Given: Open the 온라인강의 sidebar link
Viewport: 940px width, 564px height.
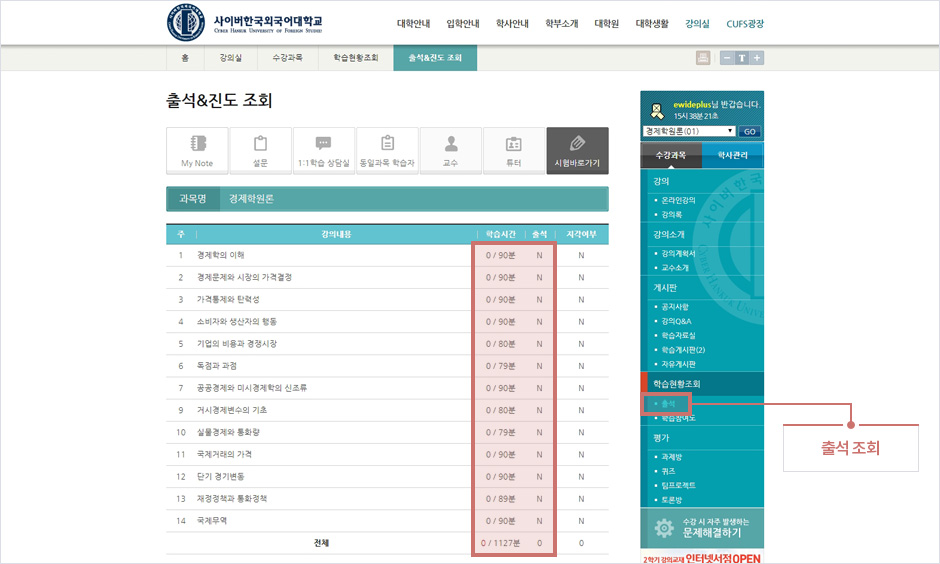Looking at the screenshot, I should 677,200.
